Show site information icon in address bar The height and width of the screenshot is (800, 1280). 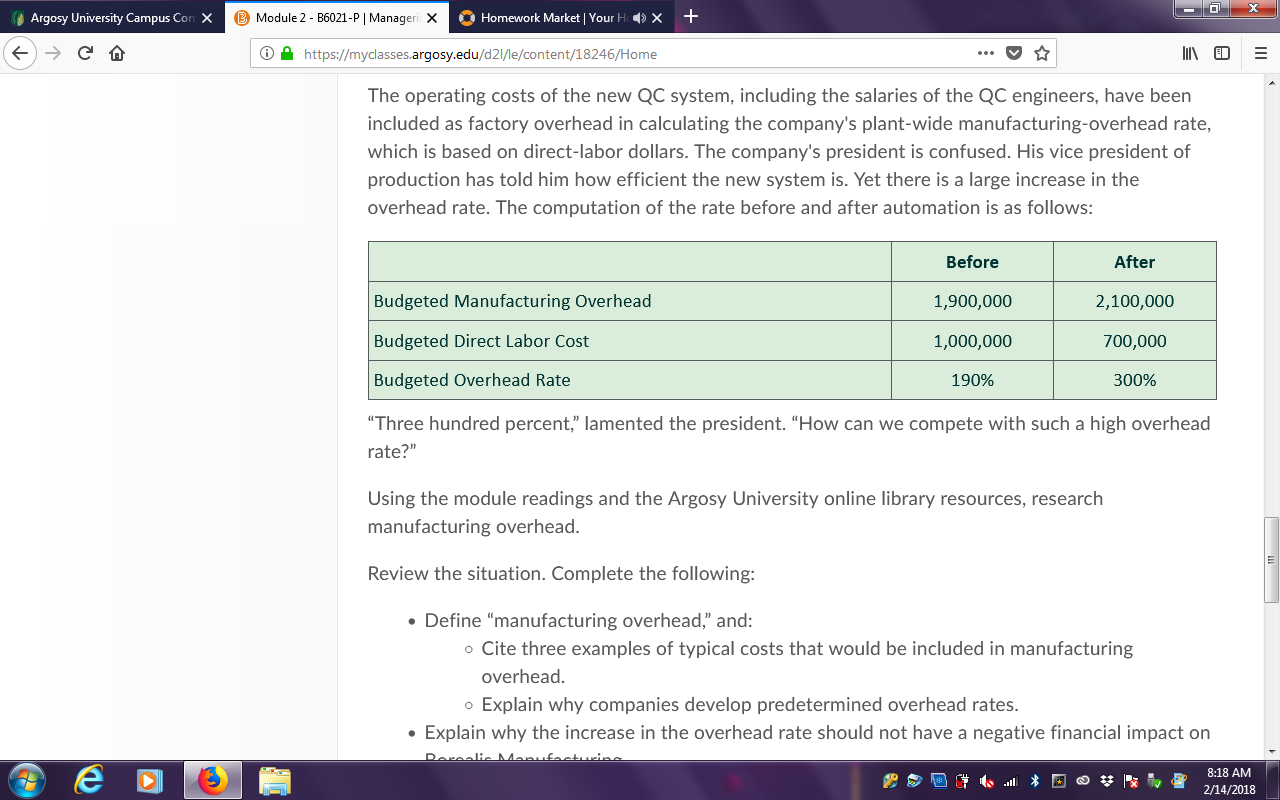click(x=268, y=54)
